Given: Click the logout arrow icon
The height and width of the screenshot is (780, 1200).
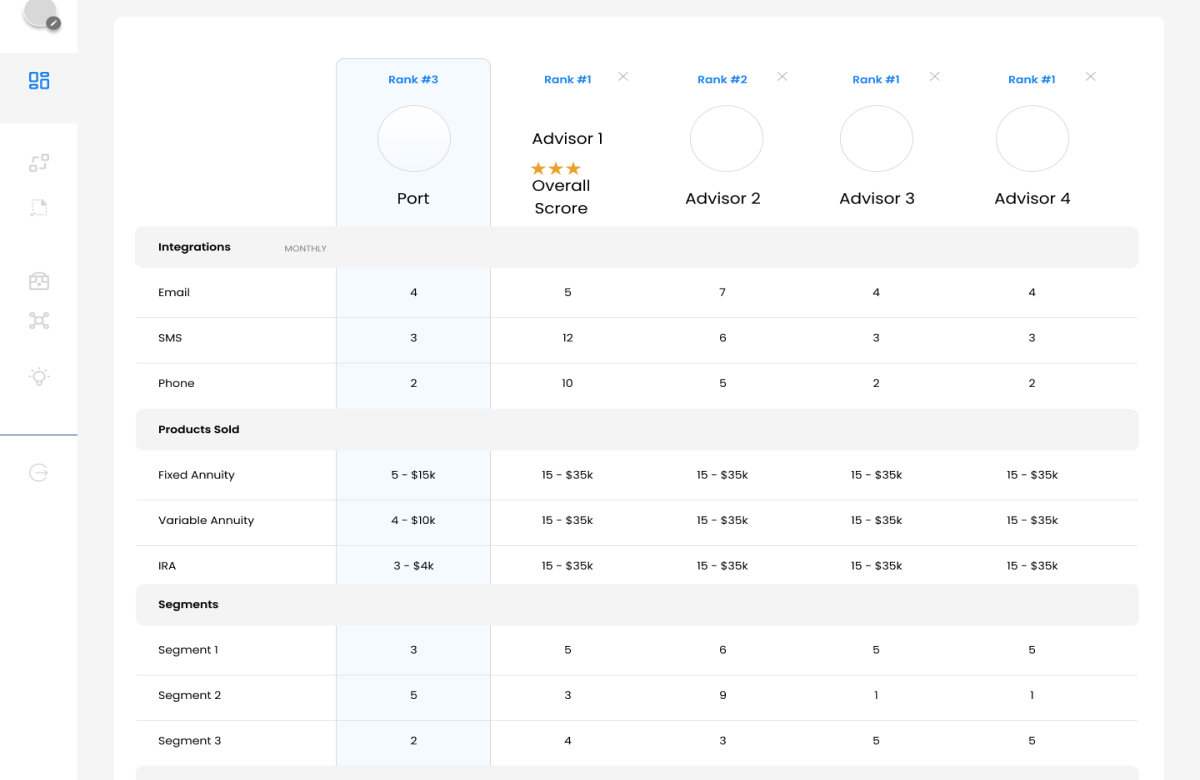Looking at the screenshot, I should (x=39, y=473).
